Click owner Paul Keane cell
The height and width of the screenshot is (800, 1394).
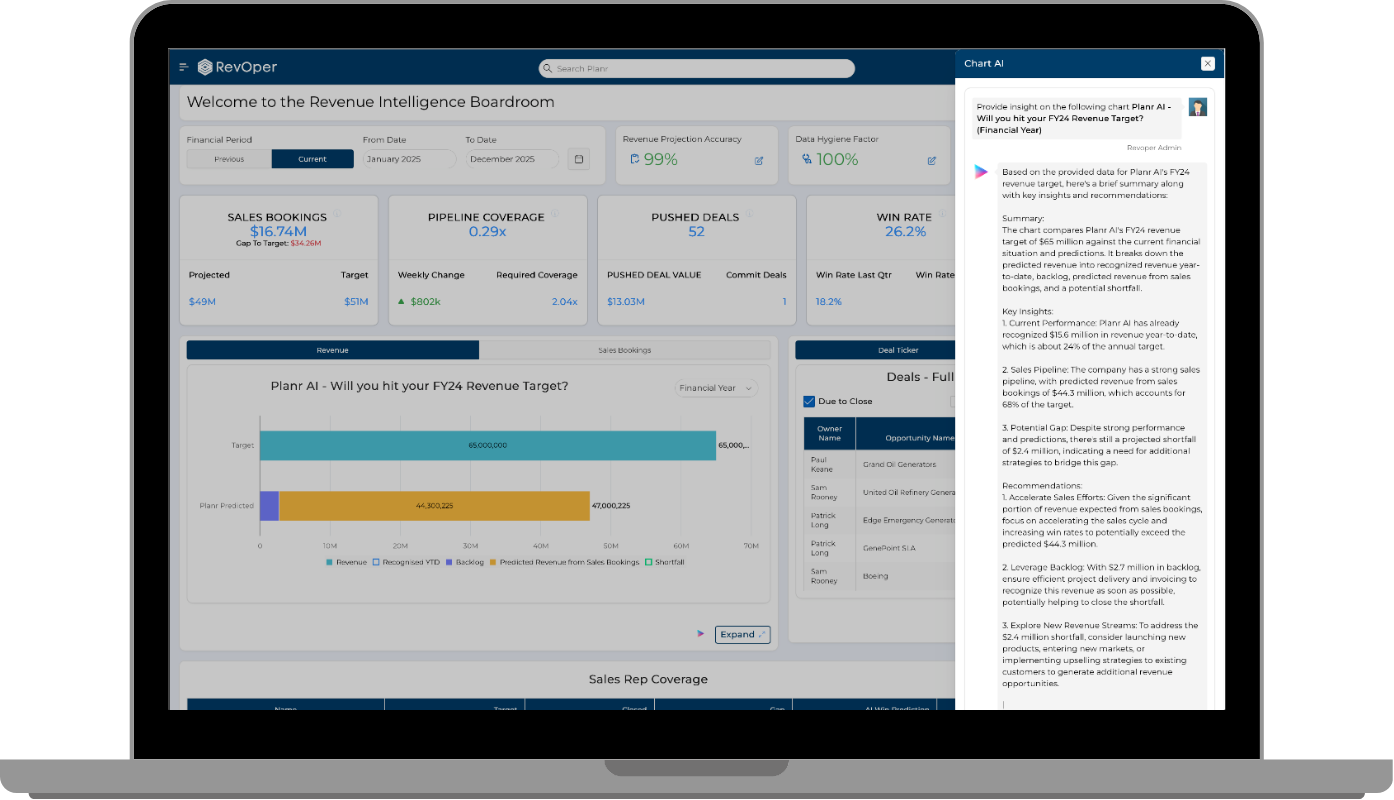[829, 464]
